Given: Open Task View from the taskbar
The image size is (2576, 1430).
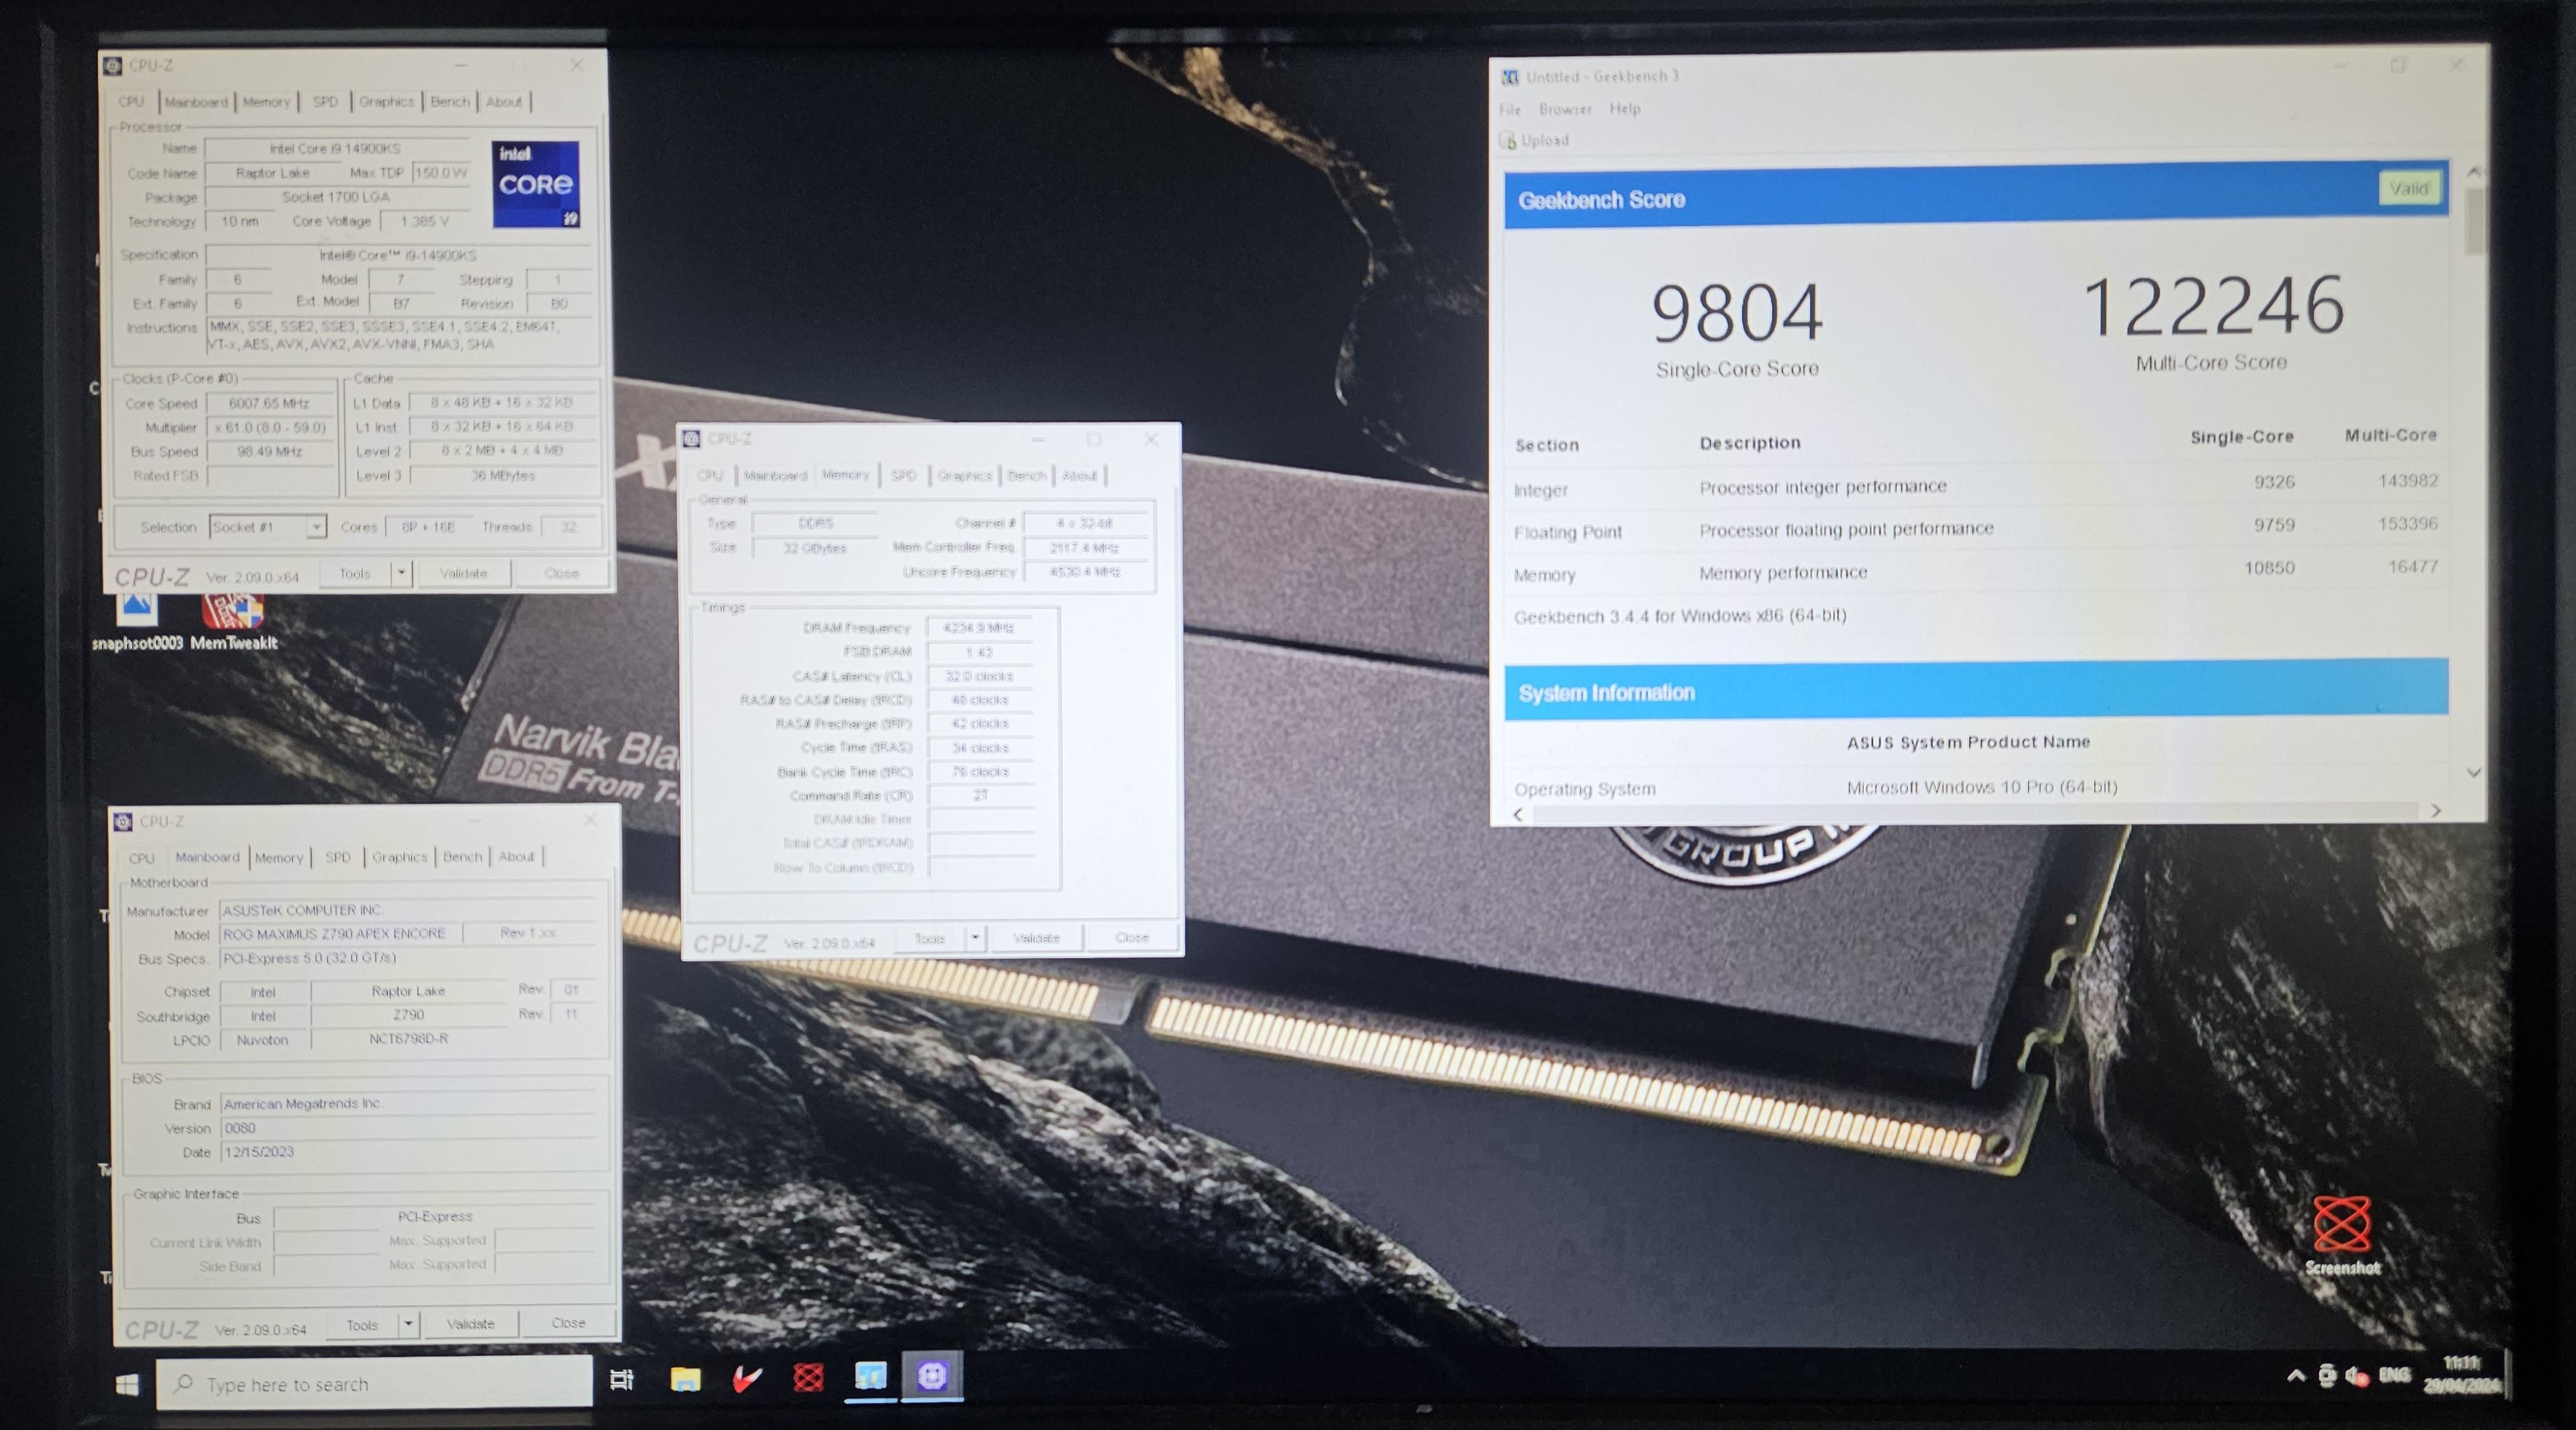Looking at the screenshot, I should point(622,1380).
